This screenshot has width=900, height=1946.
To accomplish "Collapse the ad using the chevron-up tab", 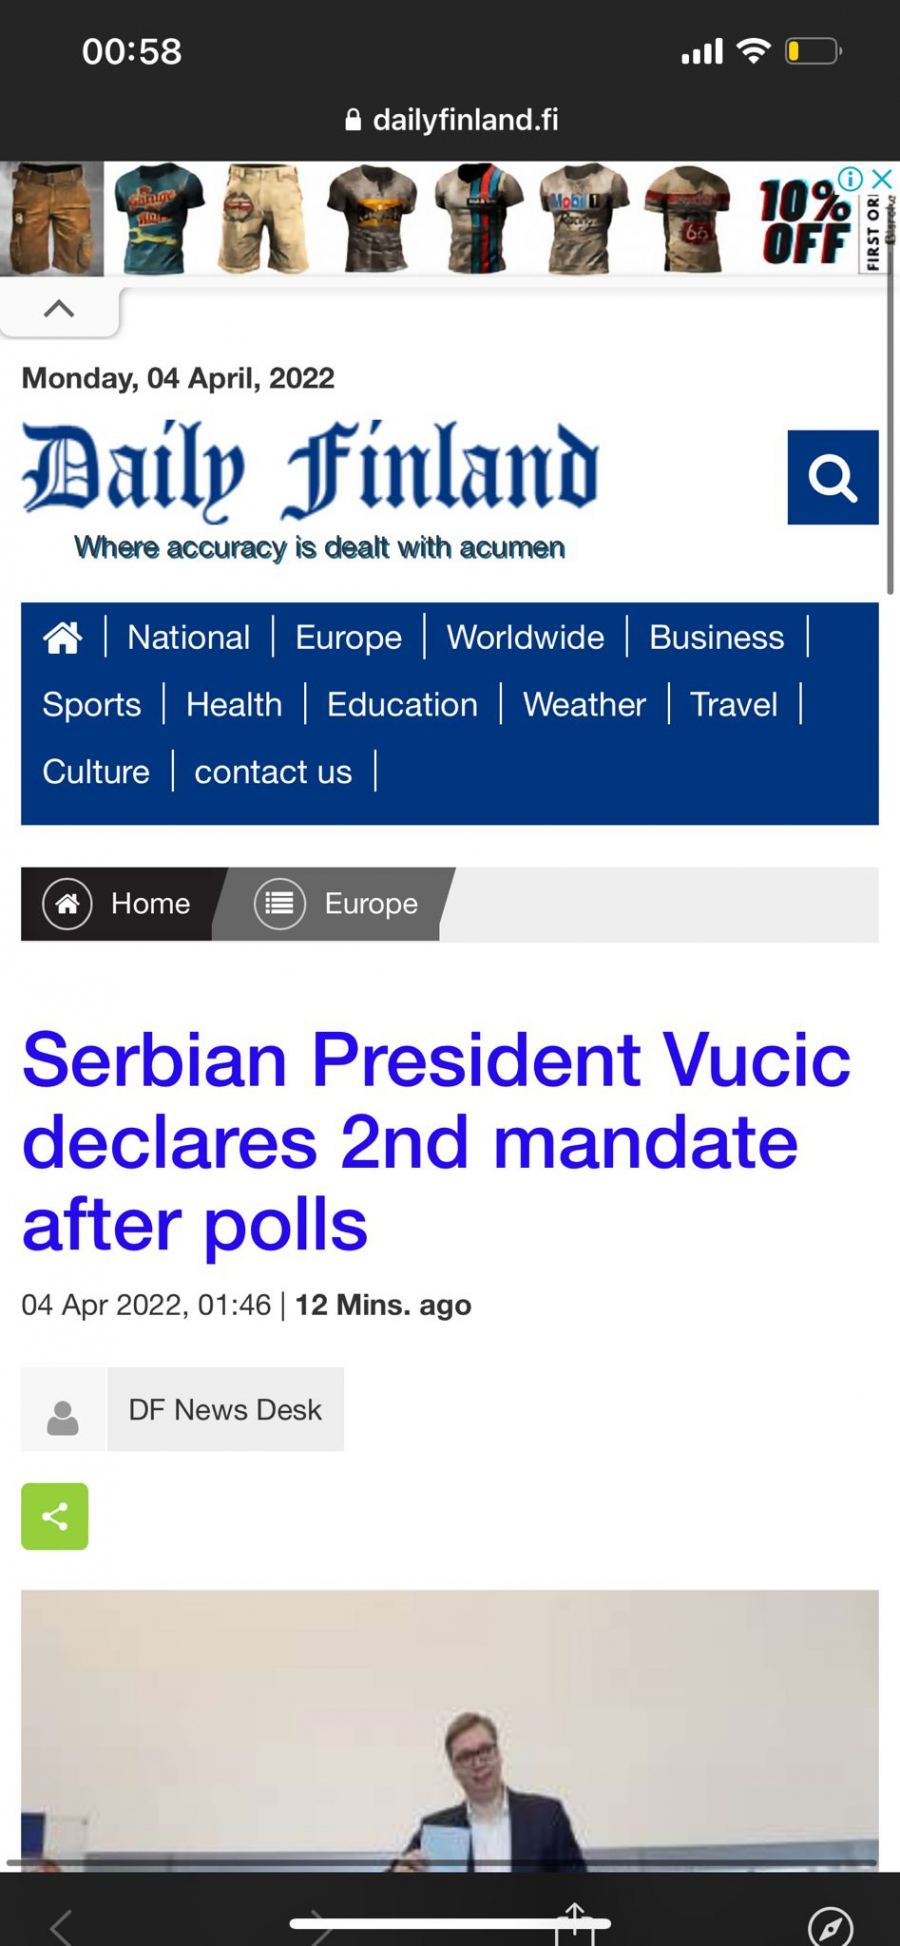I will [59, 309].
